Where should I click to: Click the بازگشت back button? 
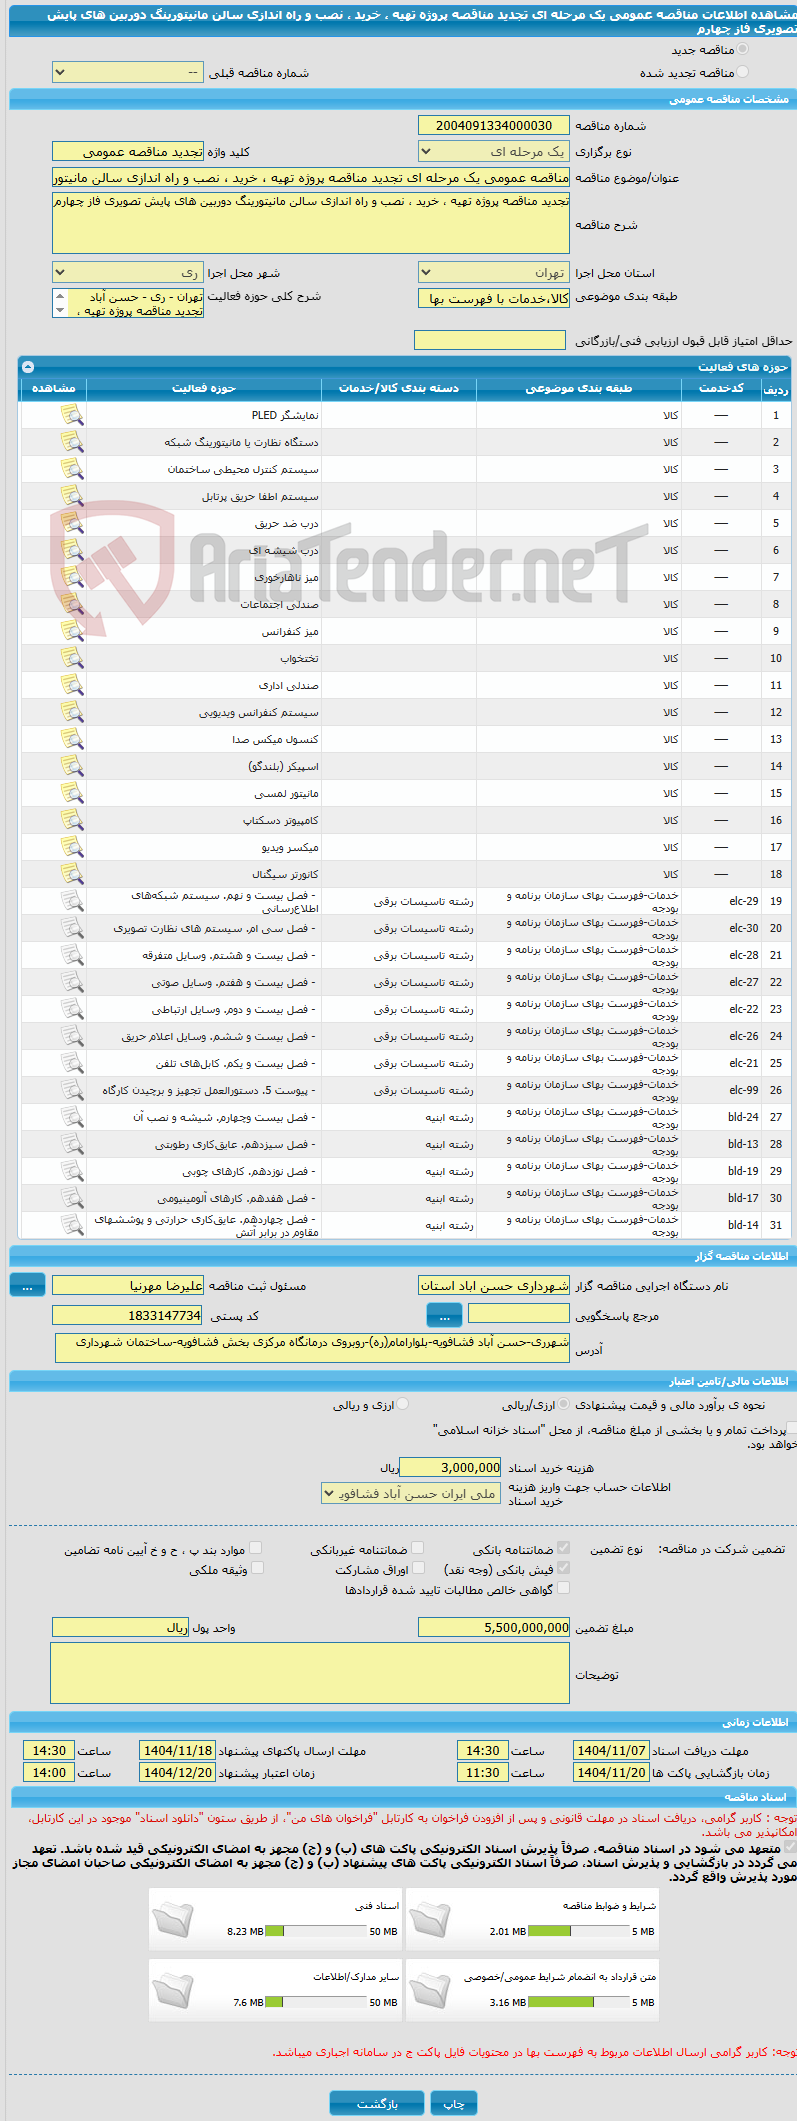[377, 2103]
